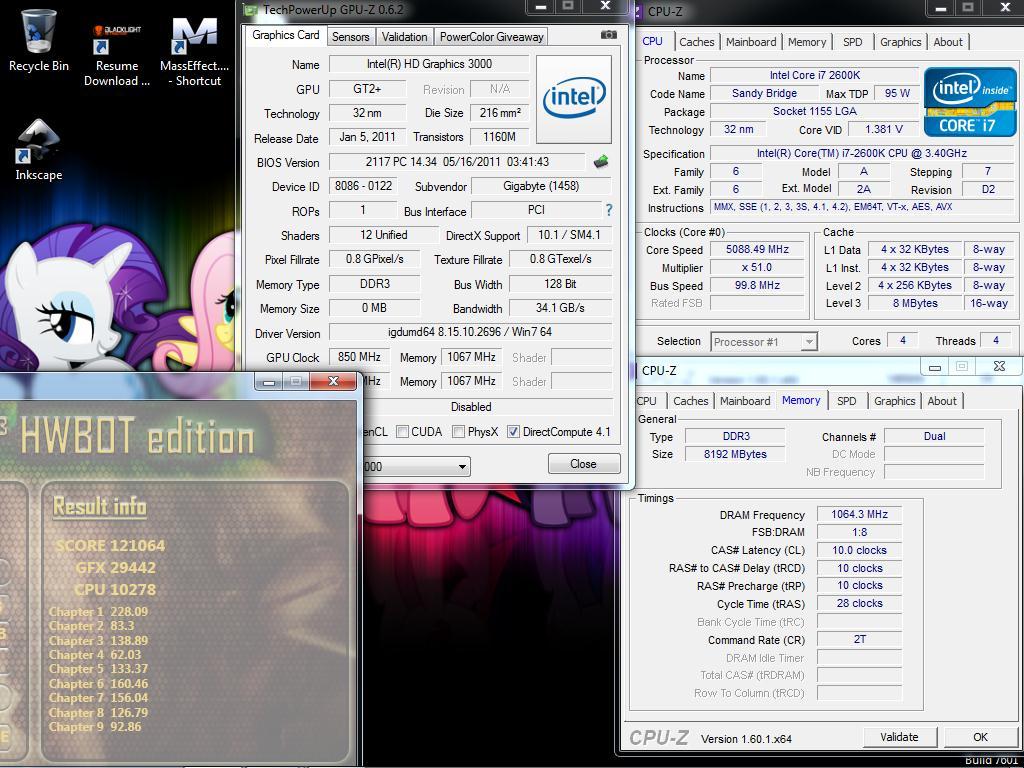Click the Device ID value 8086 - 0122
Screen dimensions: 1024x768
coord(364,186)
